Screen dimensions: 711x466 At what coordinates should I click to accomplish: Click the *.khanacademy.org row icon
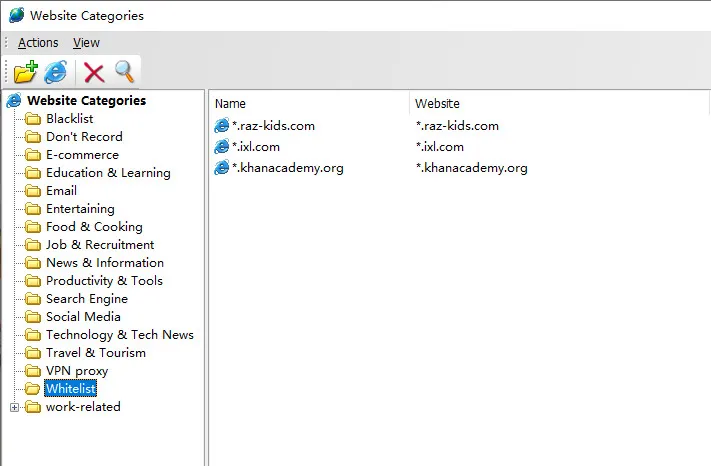(x=221, y=168)
